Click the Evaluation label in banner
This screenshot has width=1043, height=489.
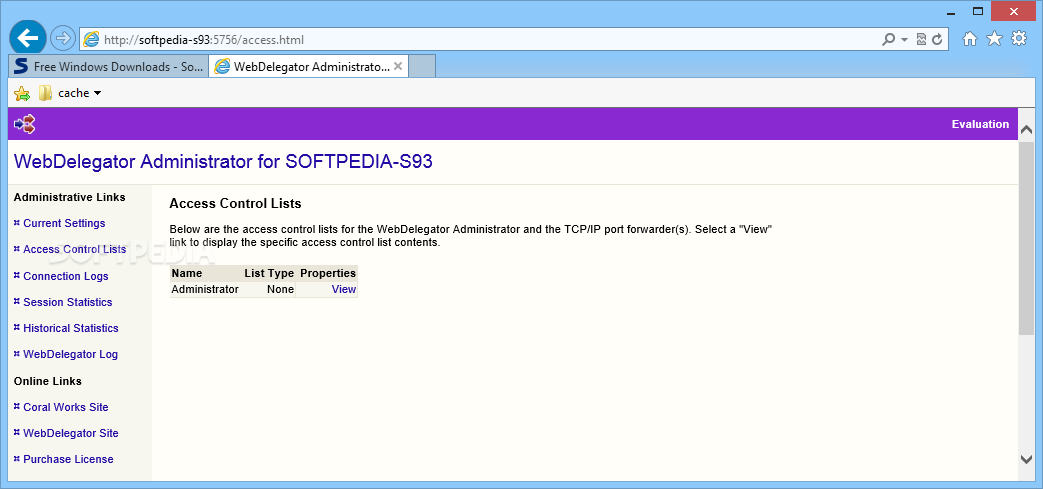pyautogui.click(x=980, y=124)
